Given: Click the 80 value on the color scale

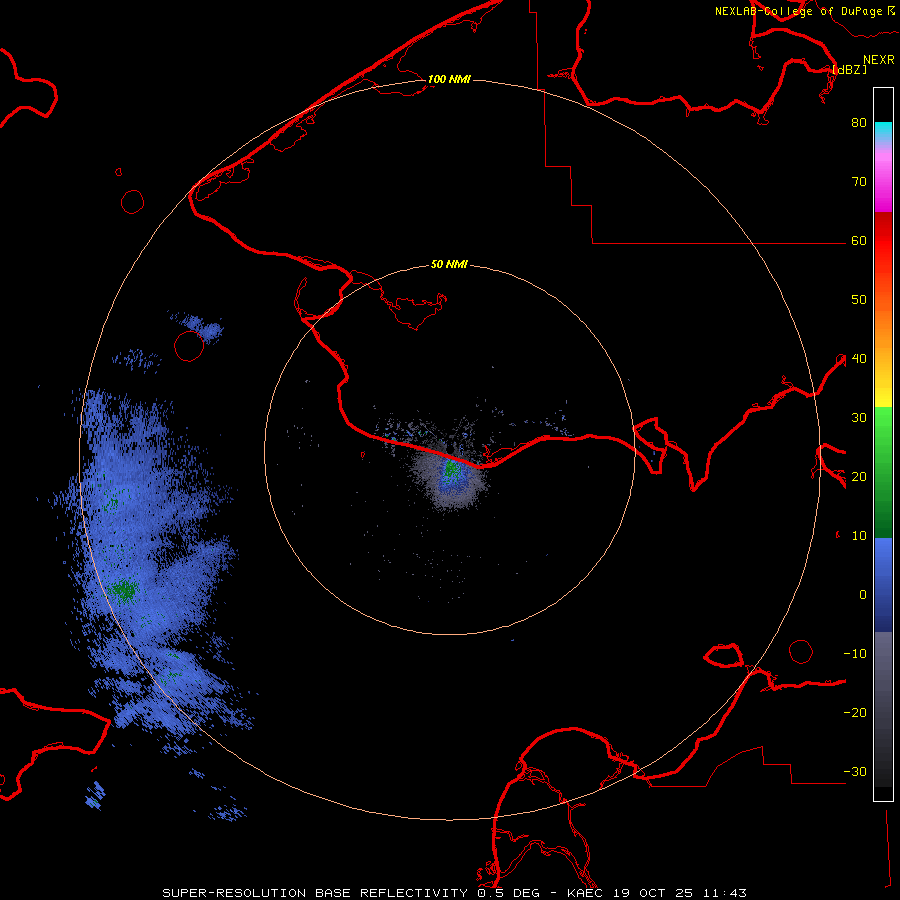Looking at the screenshot, I should coord(859,123).
